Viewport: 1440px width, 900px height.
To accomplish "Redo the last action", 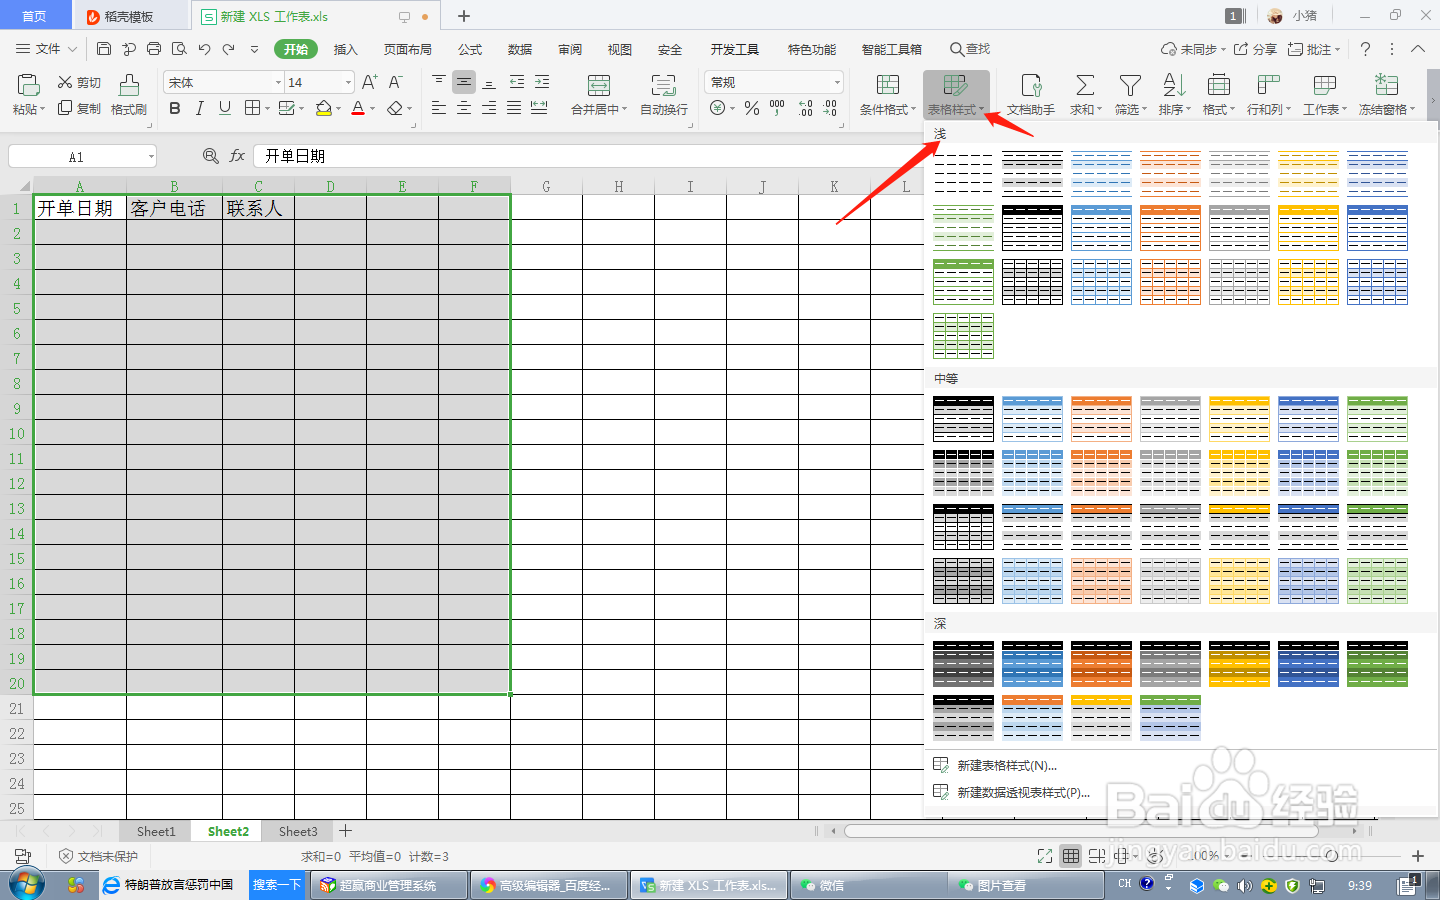I will click(x=229, y=49).
